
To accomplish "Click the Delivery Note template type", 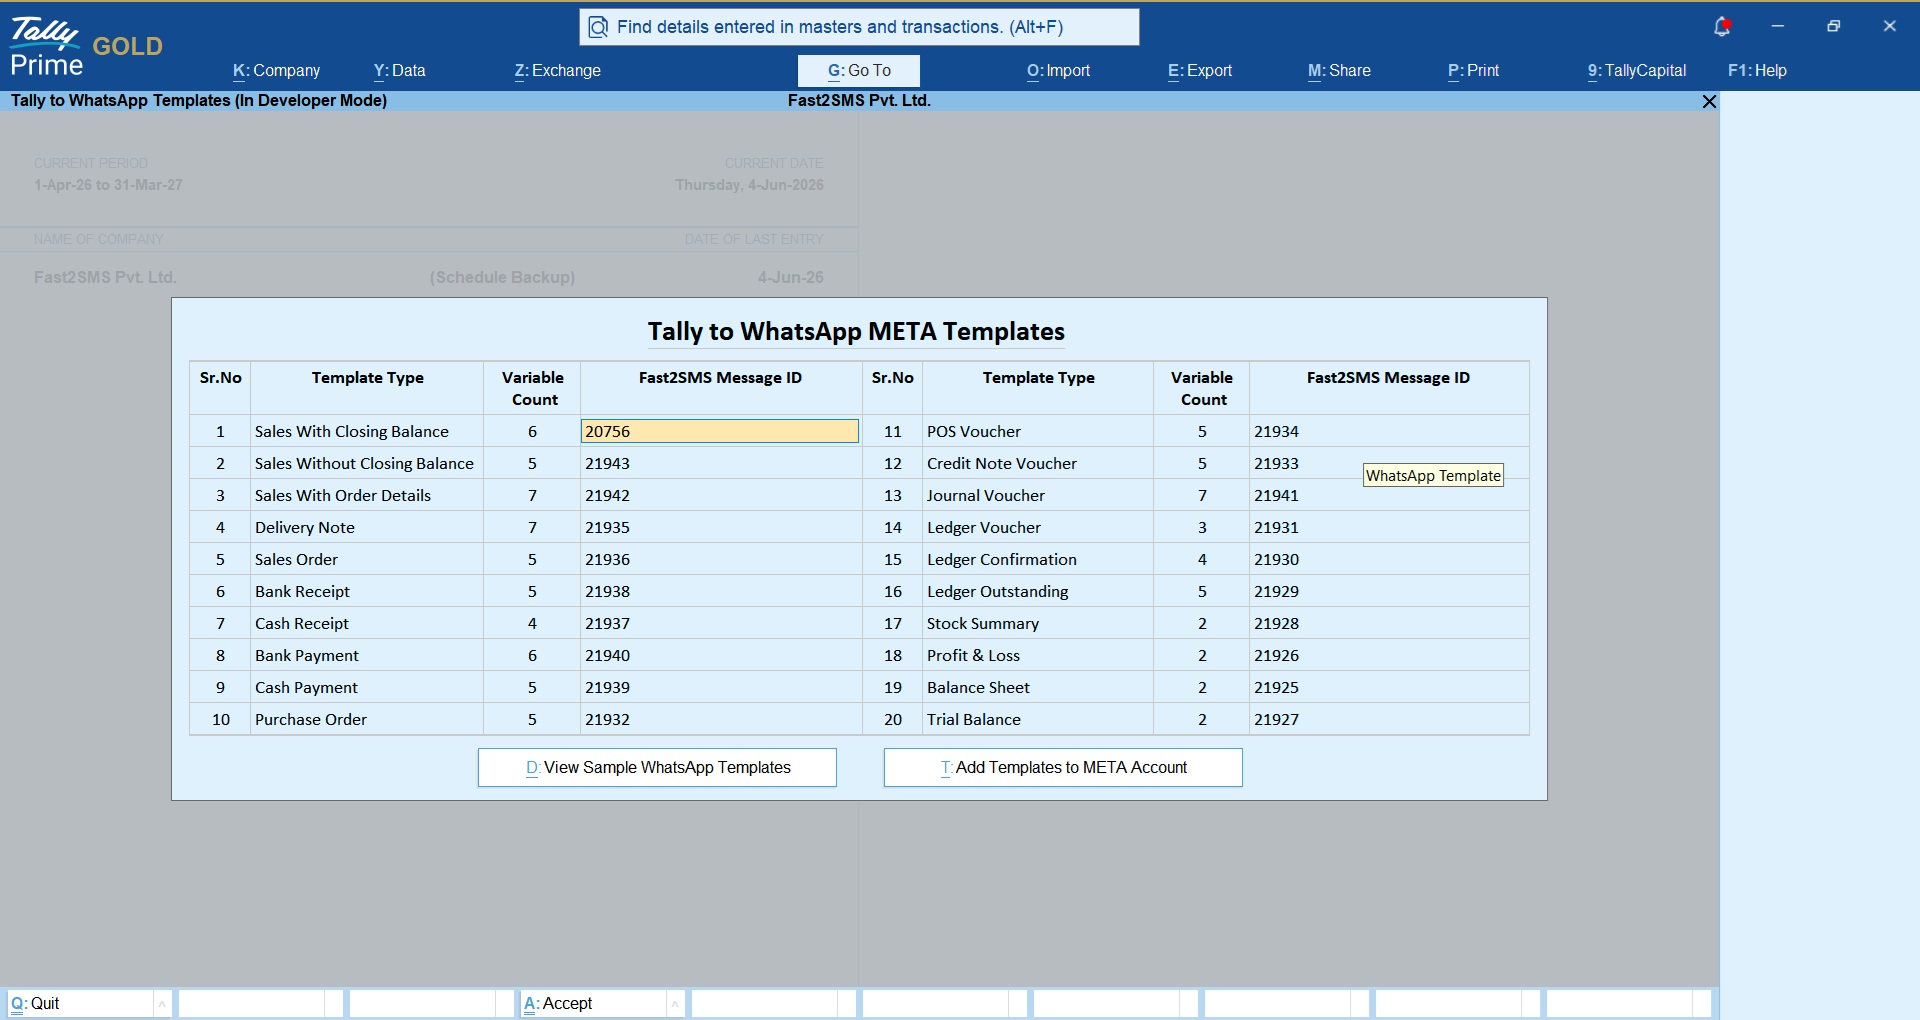I will tap(305, 527).
